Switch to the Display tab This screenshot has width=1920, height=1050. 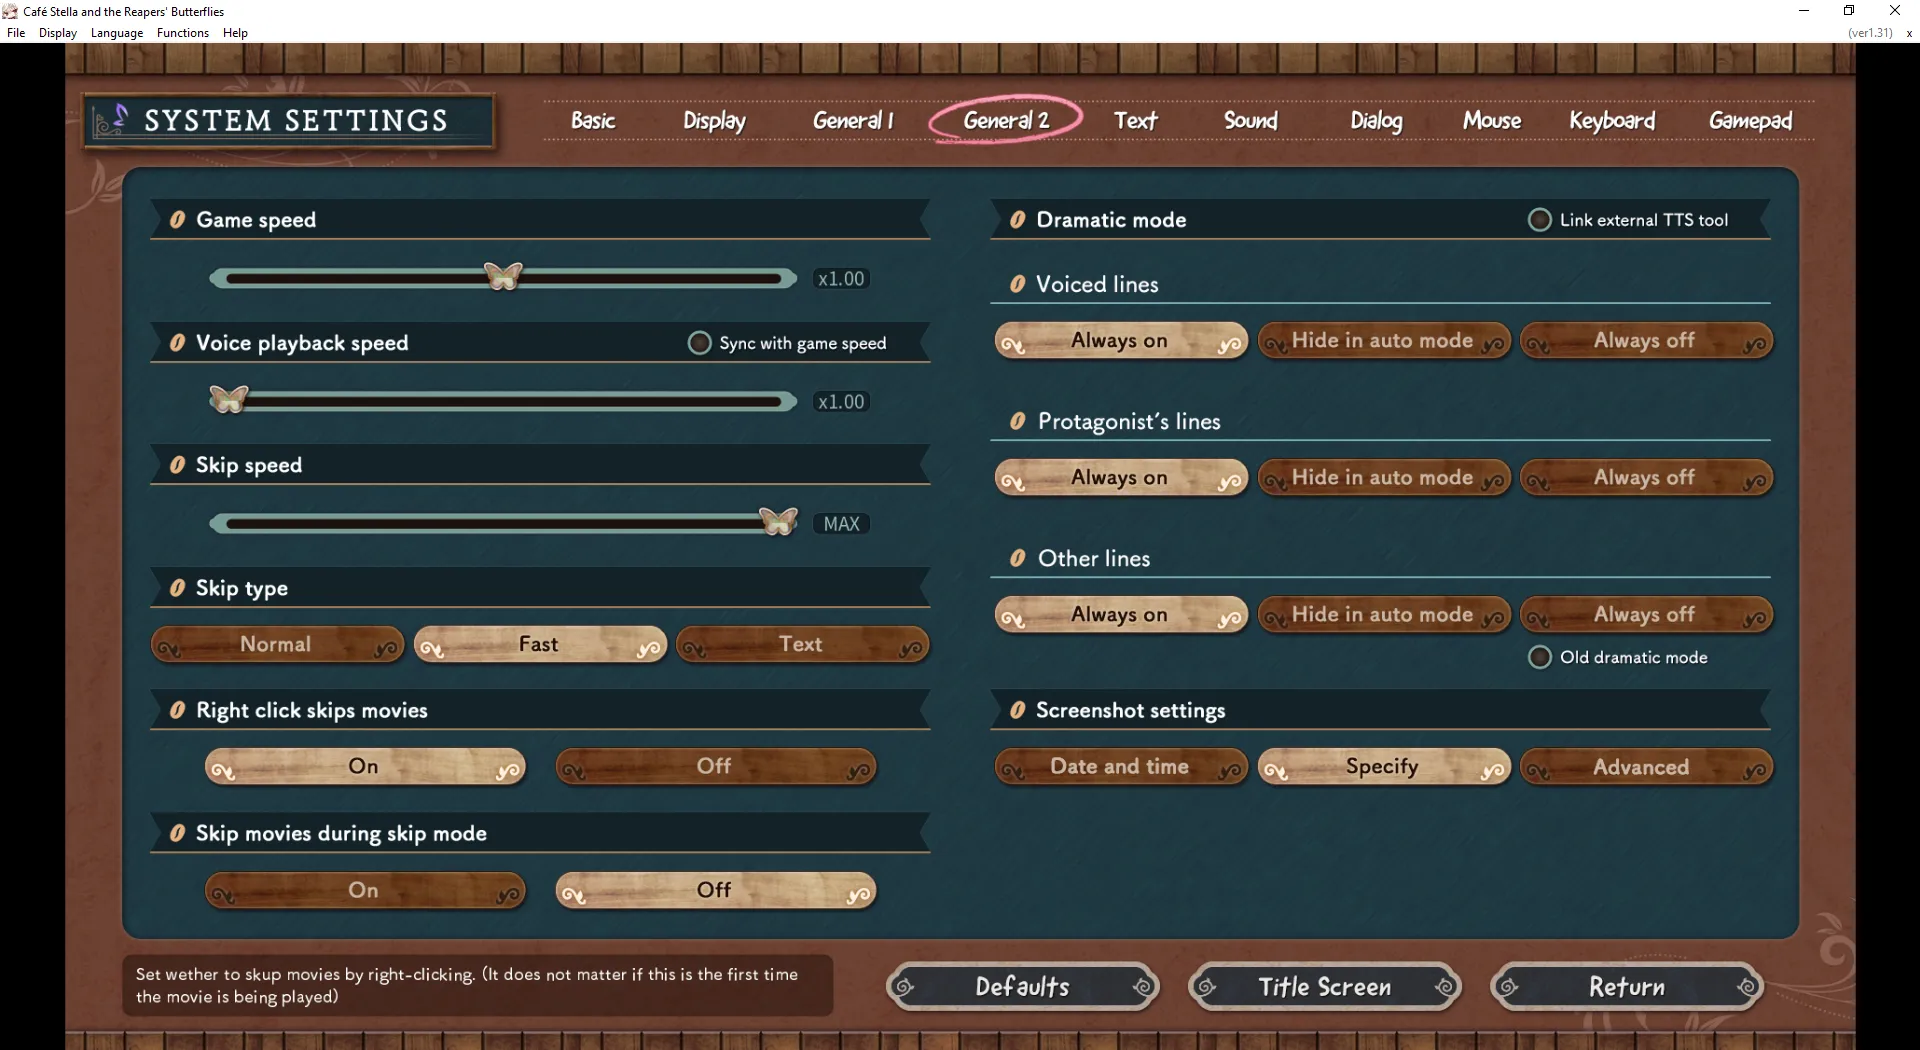coord(714,121)
